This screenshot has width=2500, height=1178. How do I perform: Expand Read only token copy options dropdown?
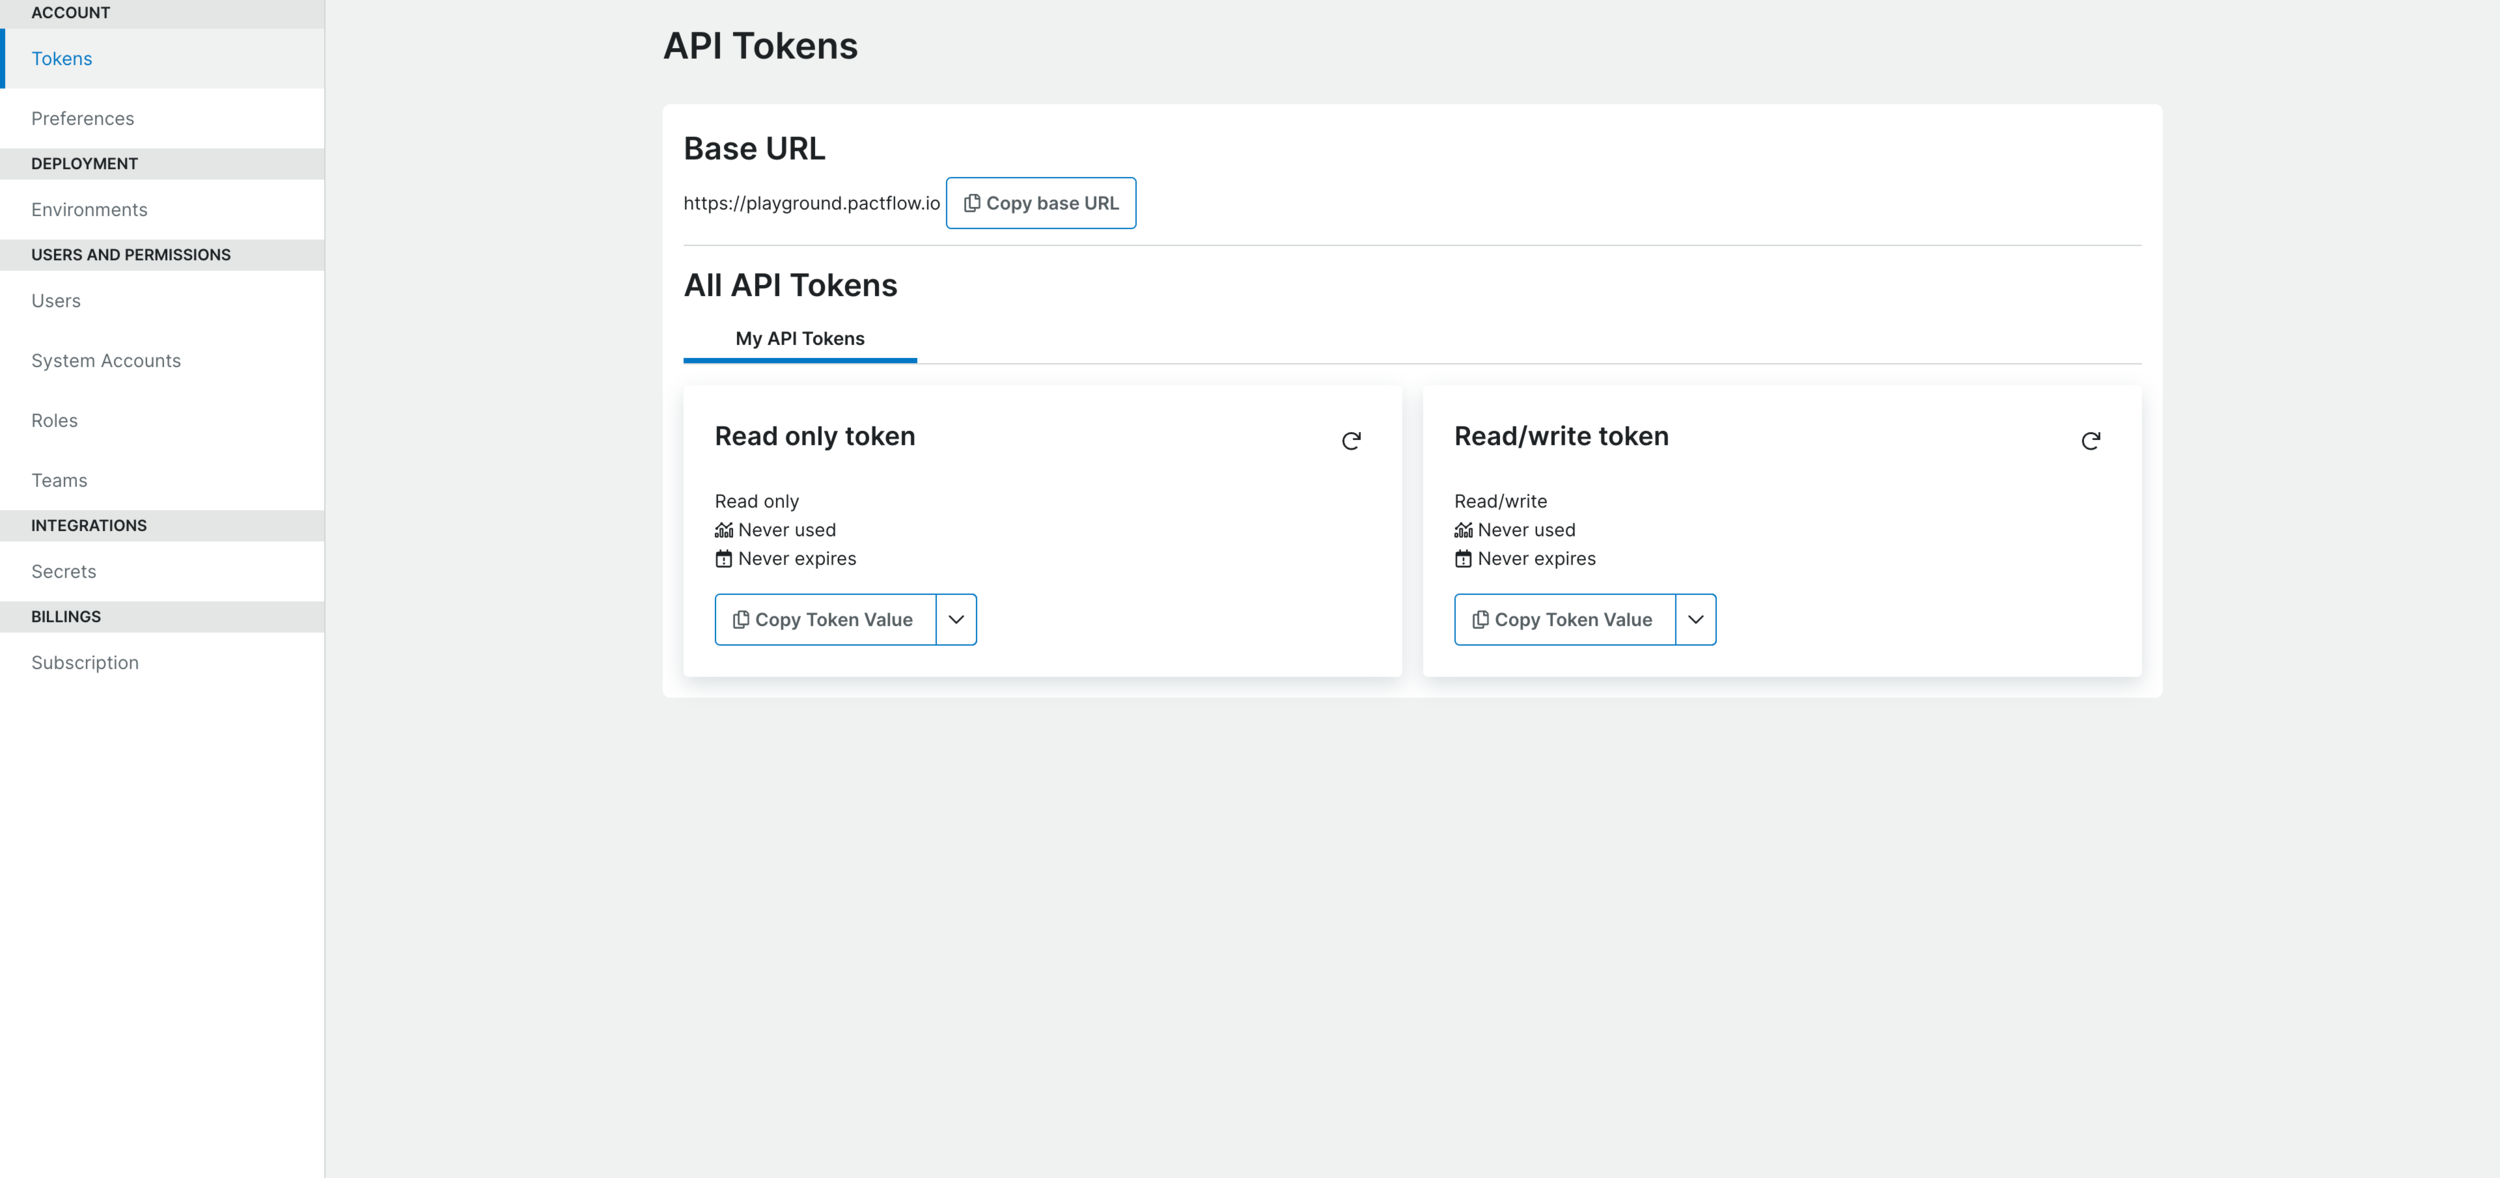pyautogui.click(x=956, y=620)
